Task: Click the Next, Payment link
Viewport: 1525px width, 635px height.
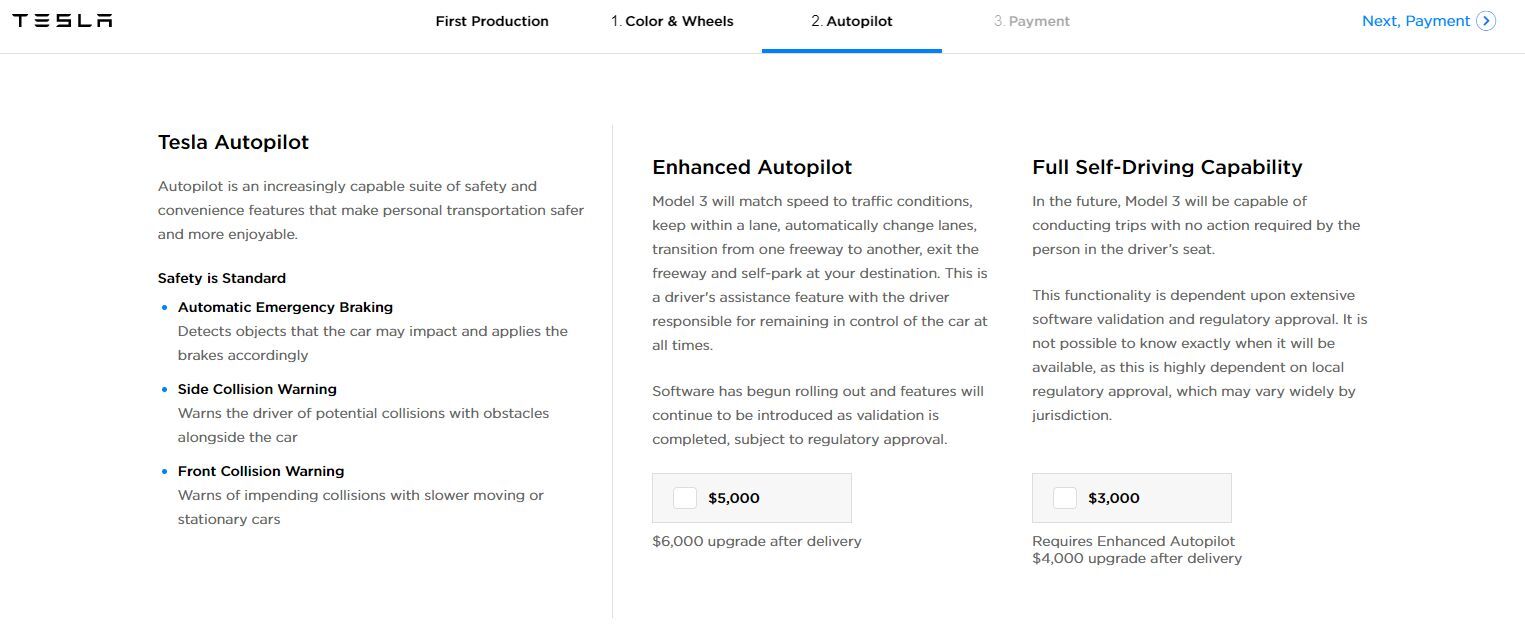Action: pos(1416,21)
